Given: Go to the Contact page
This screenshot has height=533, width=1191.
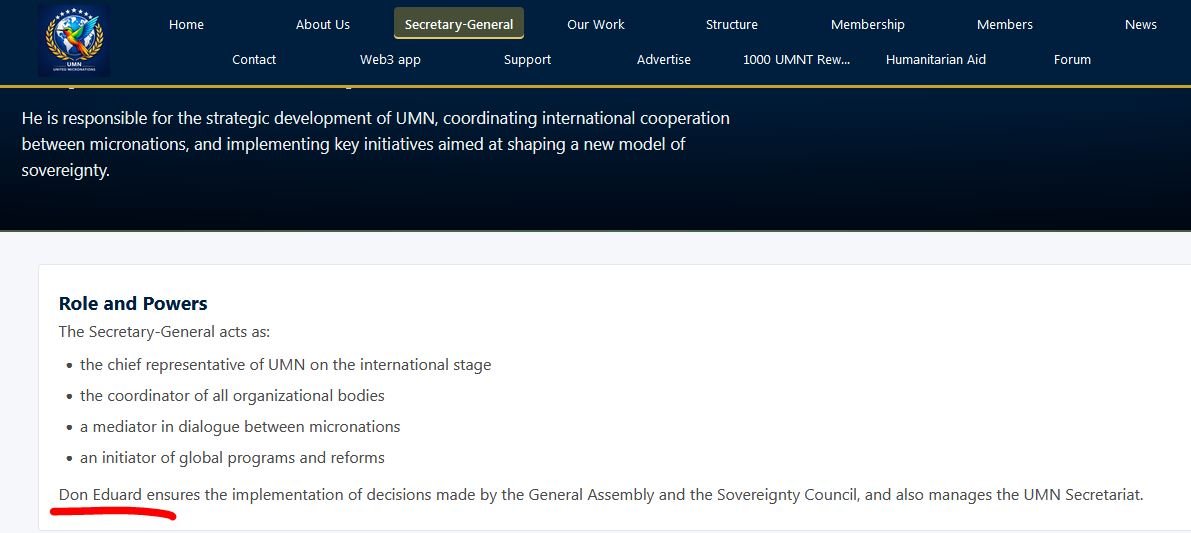Looking at the screenshot, I should click(x=254, y=60).
